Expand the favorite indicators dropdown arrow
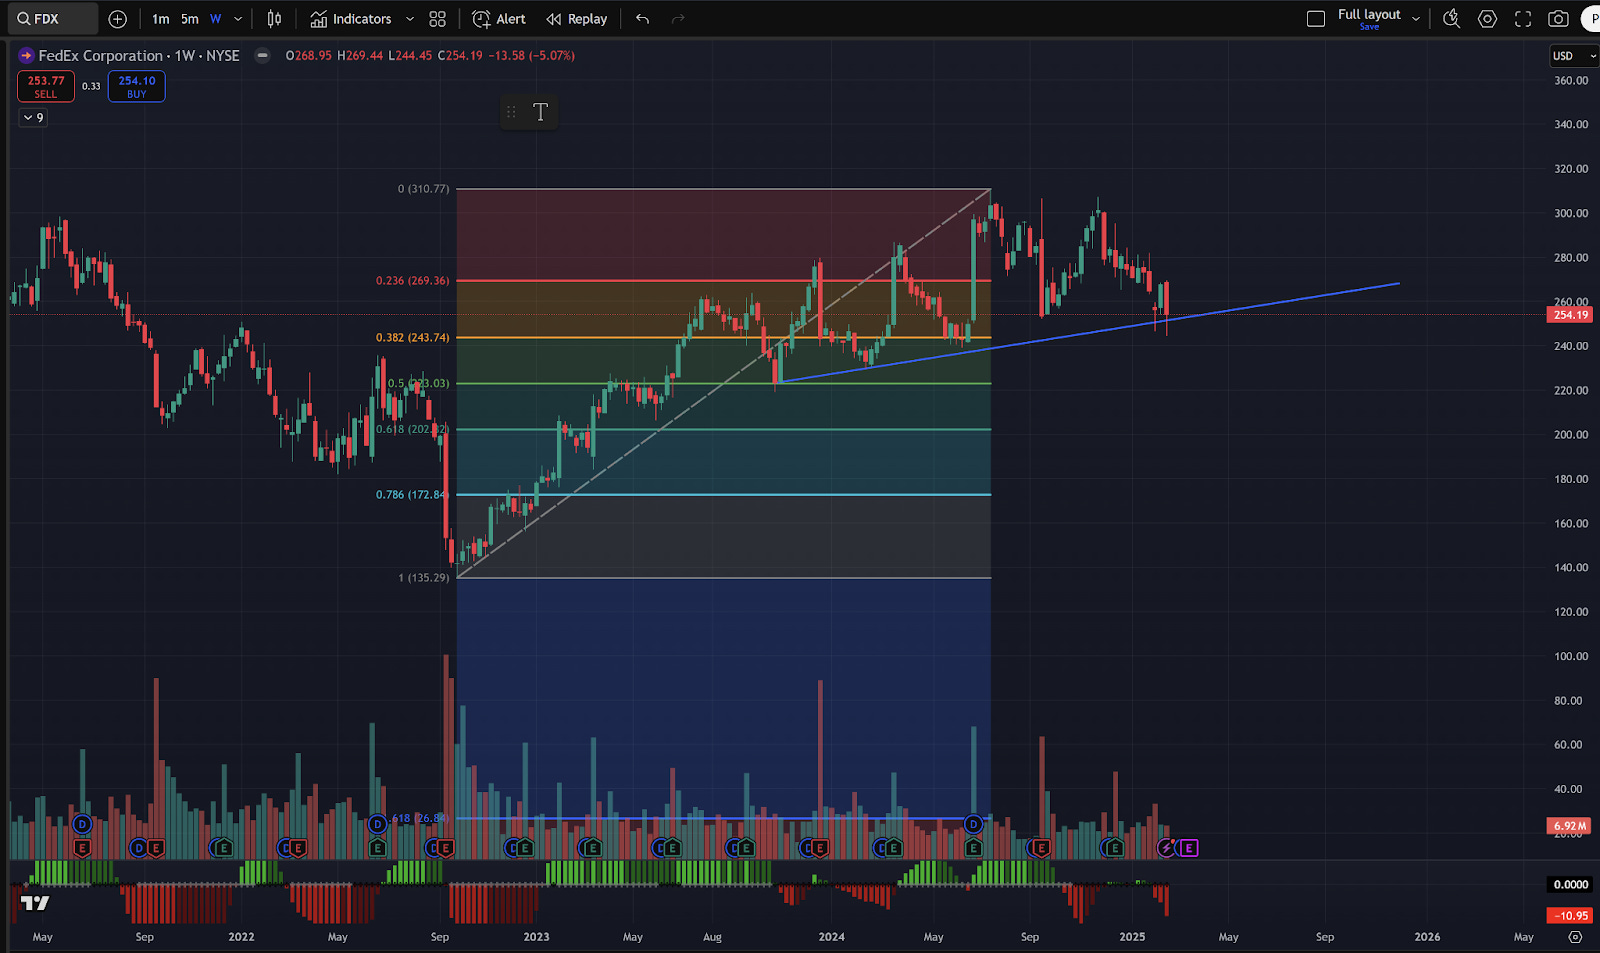The width and height of the screenshot is (1600, 953). click(410, 19)
